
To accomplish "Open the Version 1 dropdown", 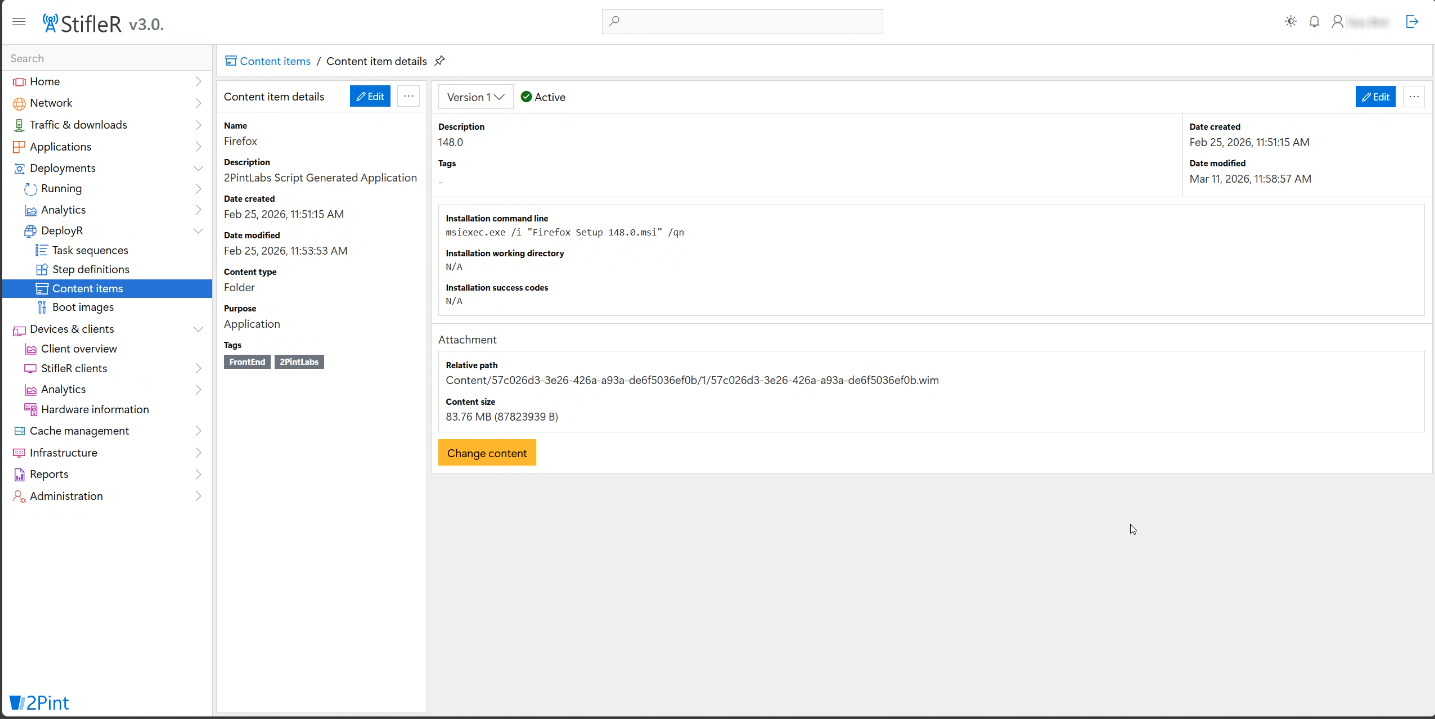I will (476, 97).
